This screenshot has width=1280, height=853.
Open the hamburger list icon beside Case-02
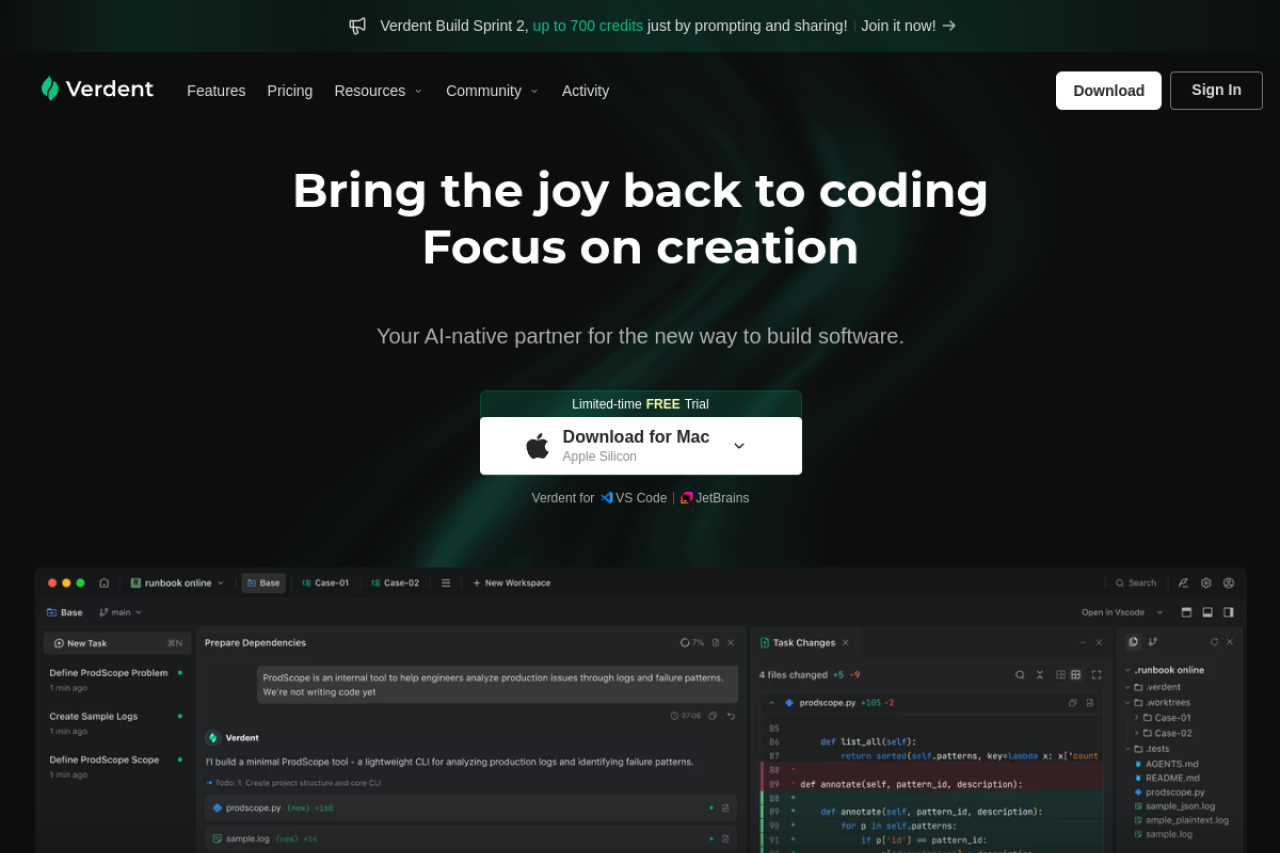click(x=446, y=583)
